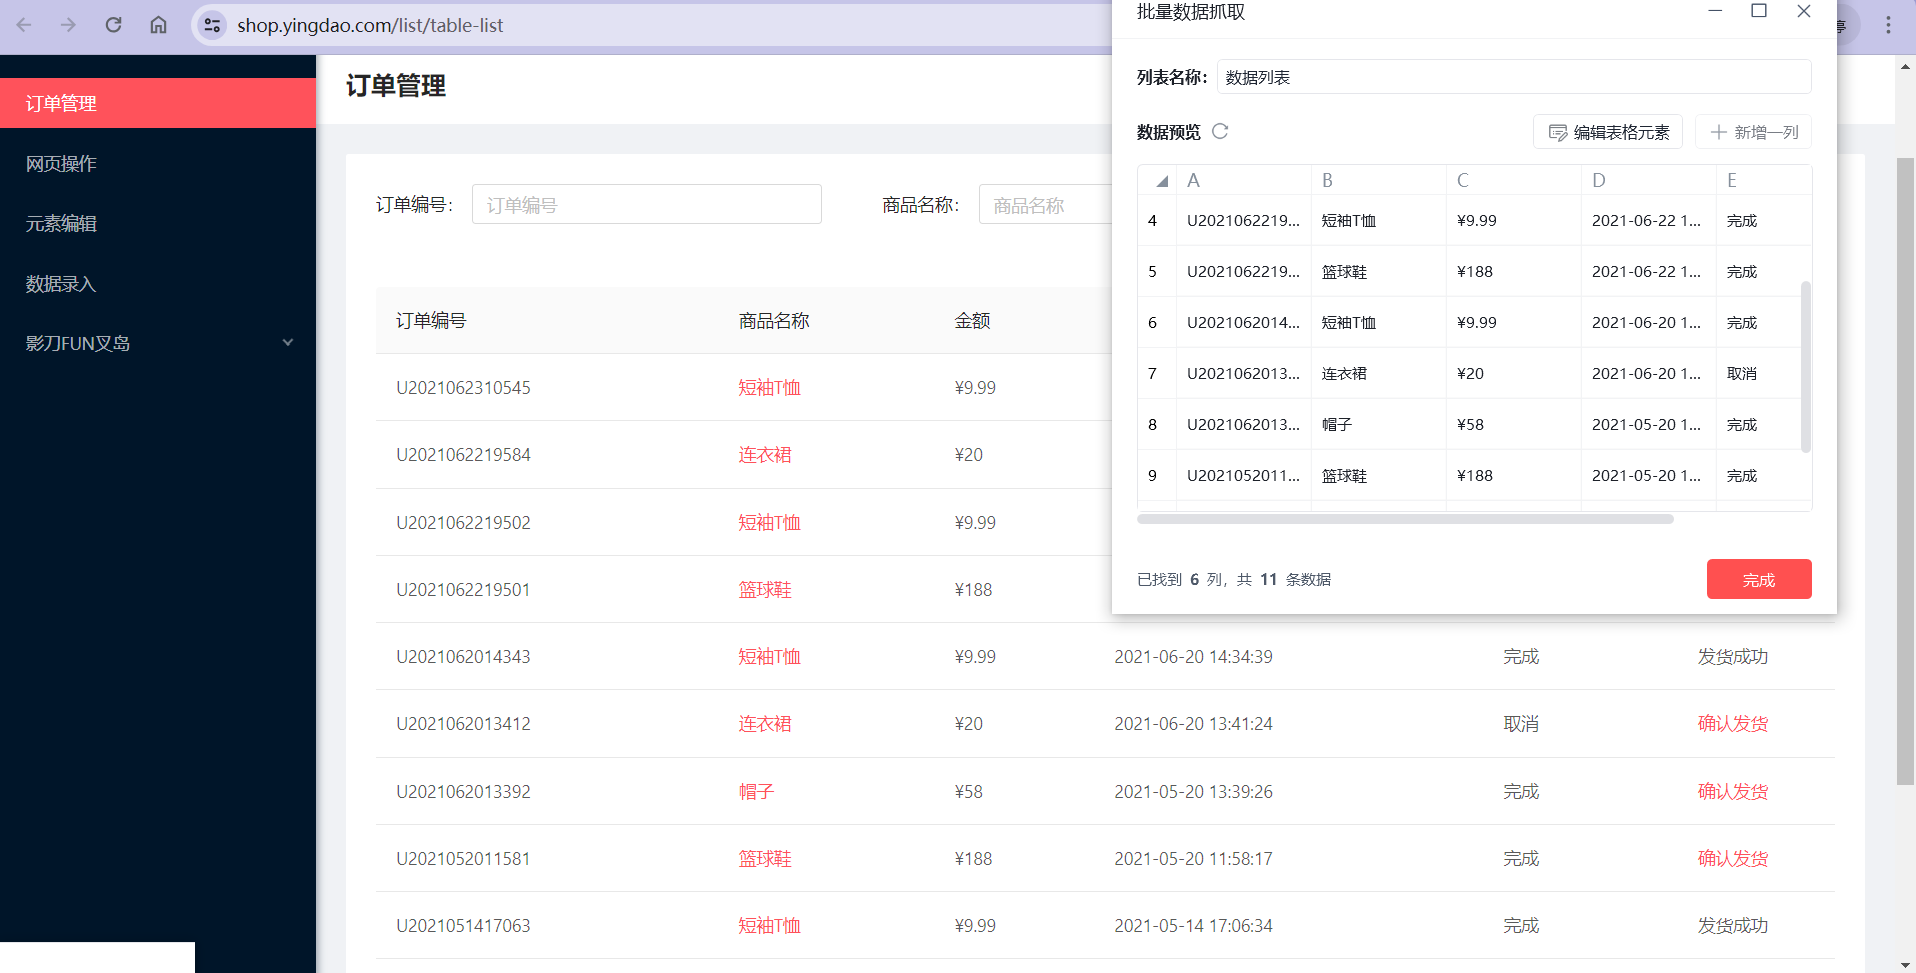Image resolution: width=1916 pixels, height=973 pixels.
Task: Open the browser three-dot menu
Action: (x=1888, y=25)
